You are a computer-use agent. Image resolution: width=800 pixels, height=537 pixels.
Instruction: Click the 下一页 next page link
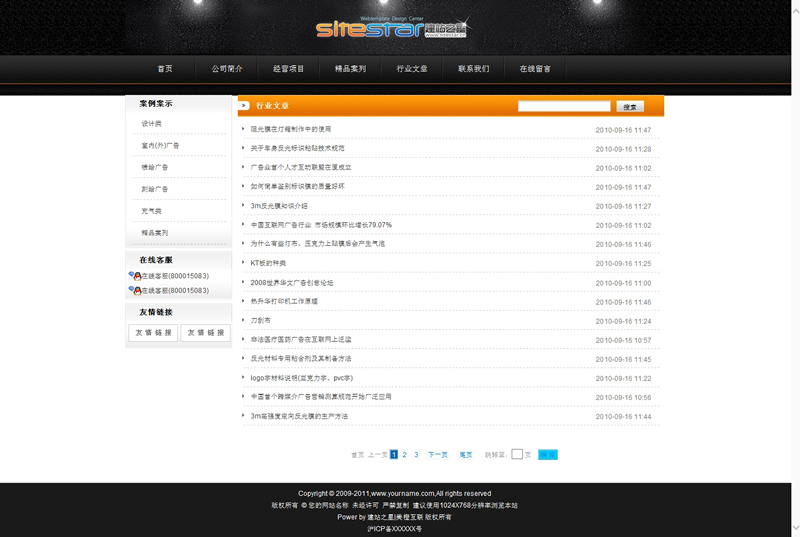[x=438, y=454]
